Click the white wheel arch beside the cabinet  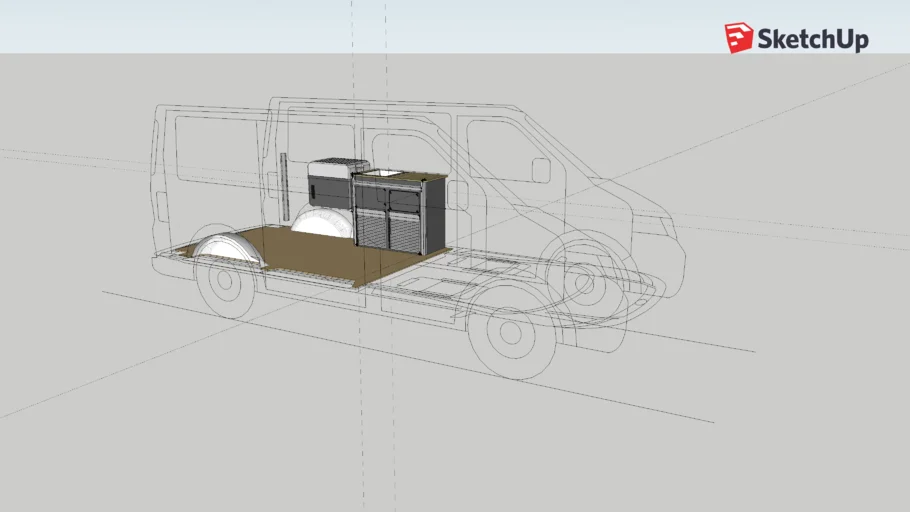322,223
